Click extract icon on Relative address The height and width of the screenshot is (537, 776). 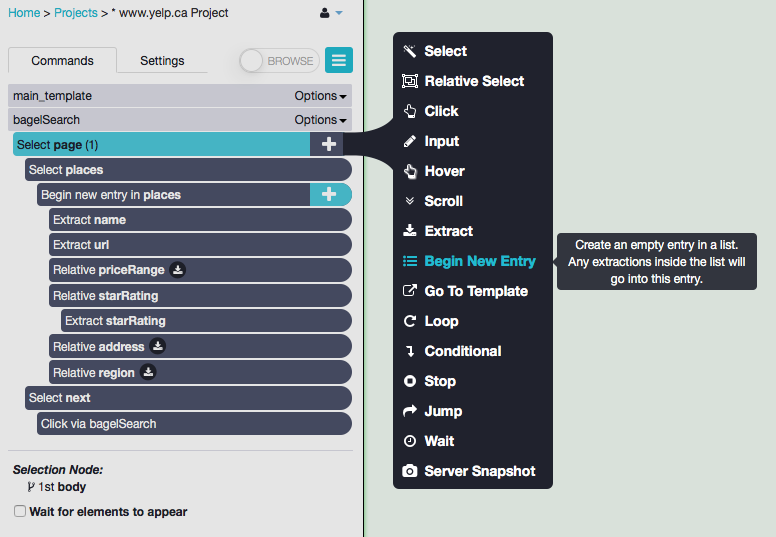(157, 346)
